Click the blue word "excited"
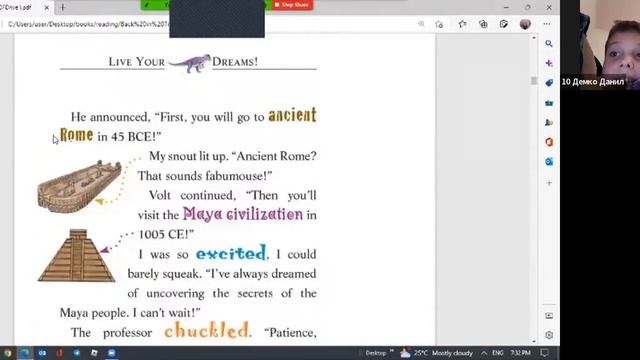This screenshot has height=360, width=640. (x=231, y=253)
